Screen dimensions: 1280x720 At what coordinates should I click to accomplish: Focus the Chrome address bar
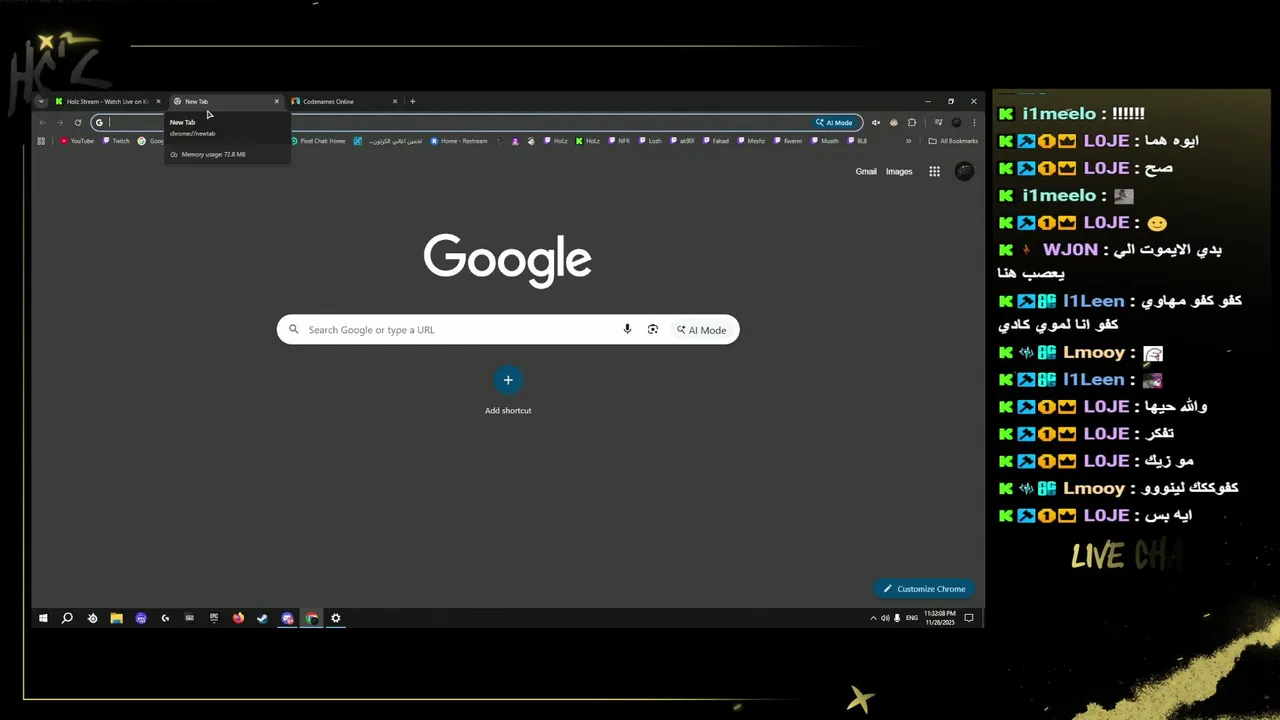(476, 123)
